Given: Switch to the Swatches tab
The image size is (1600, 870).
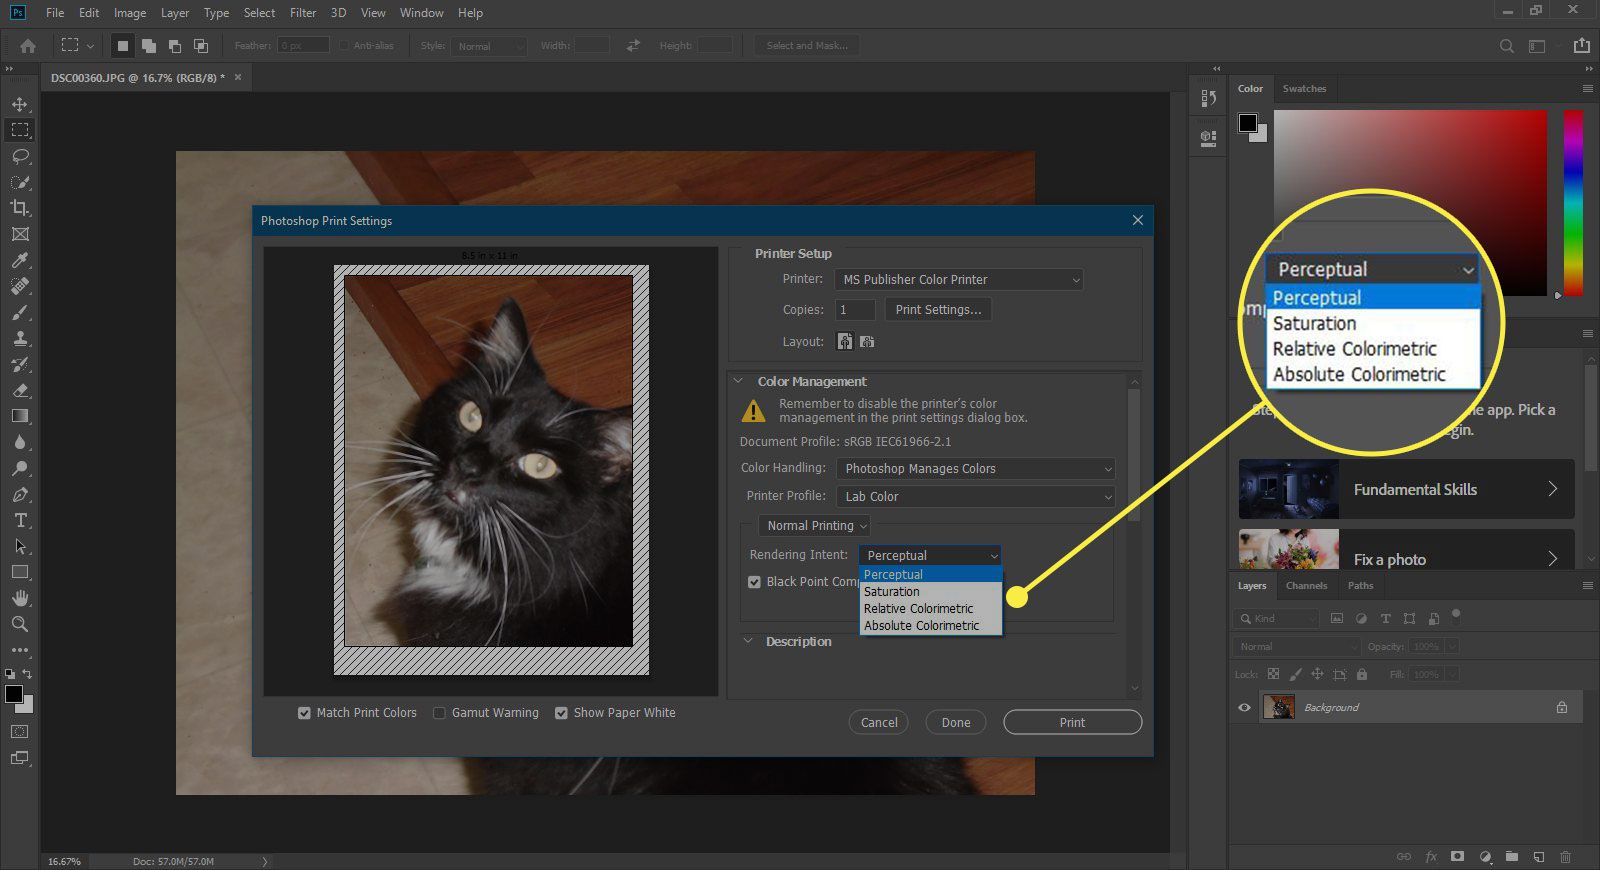Looking at the screenshot, I should coord(1304,89).
